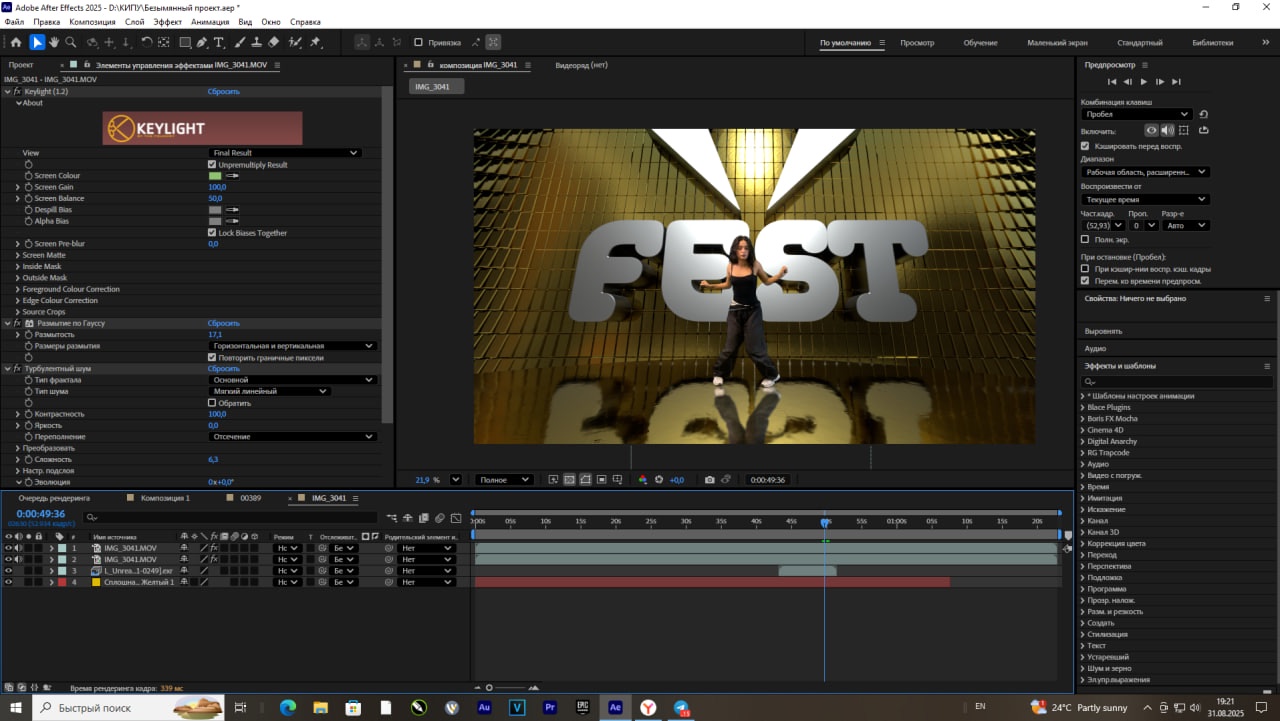Switch to Композиция 1 timeline tab
This screenshot has height=721, width=1280.
(165, 498)
